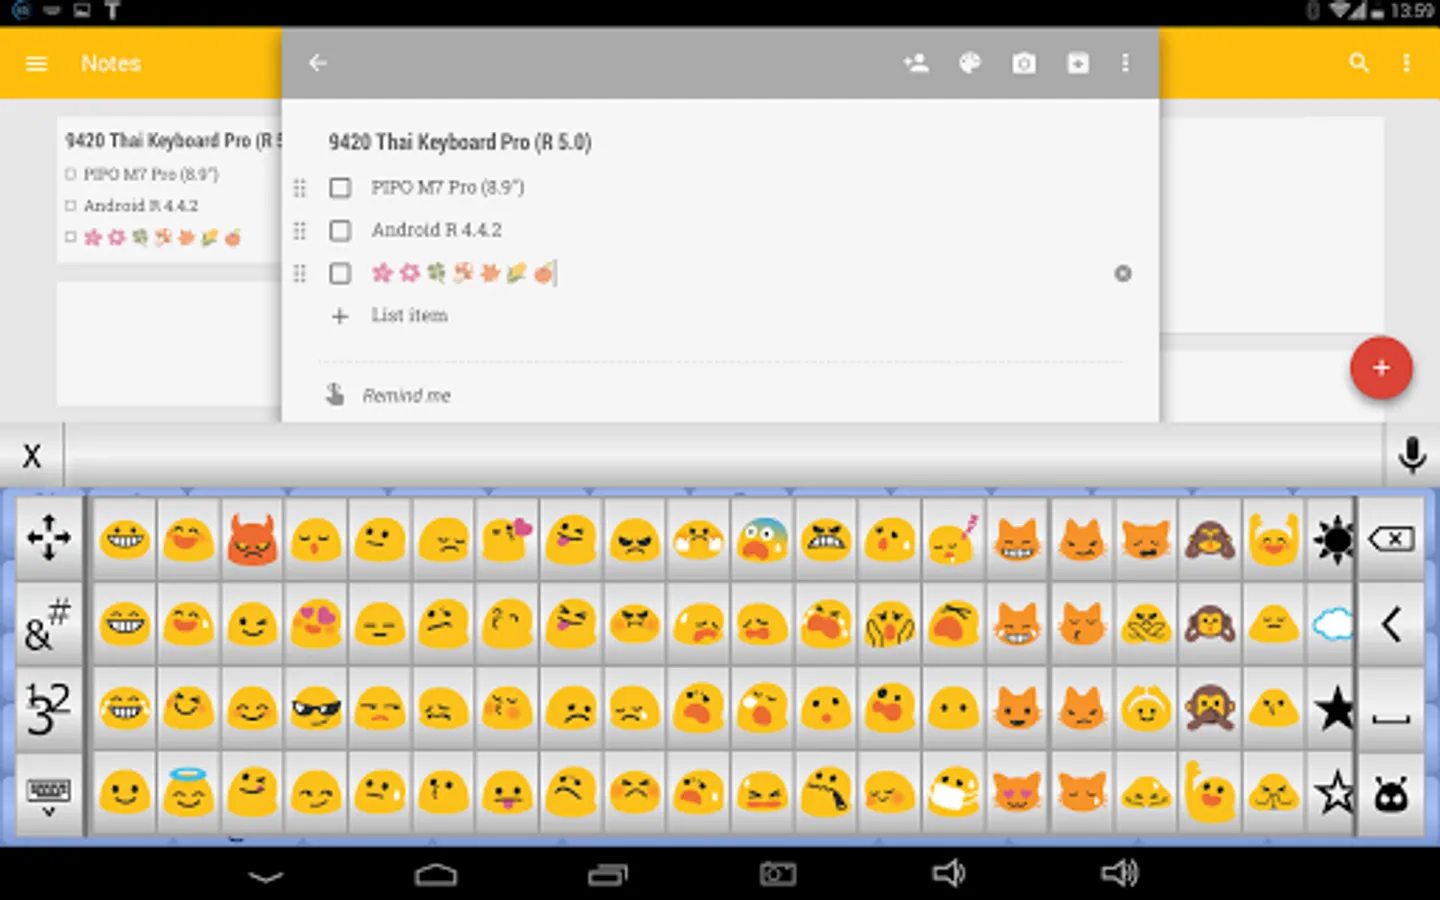Add a new List item
The width and height of the screenshot is (1440, 900).
409,315
